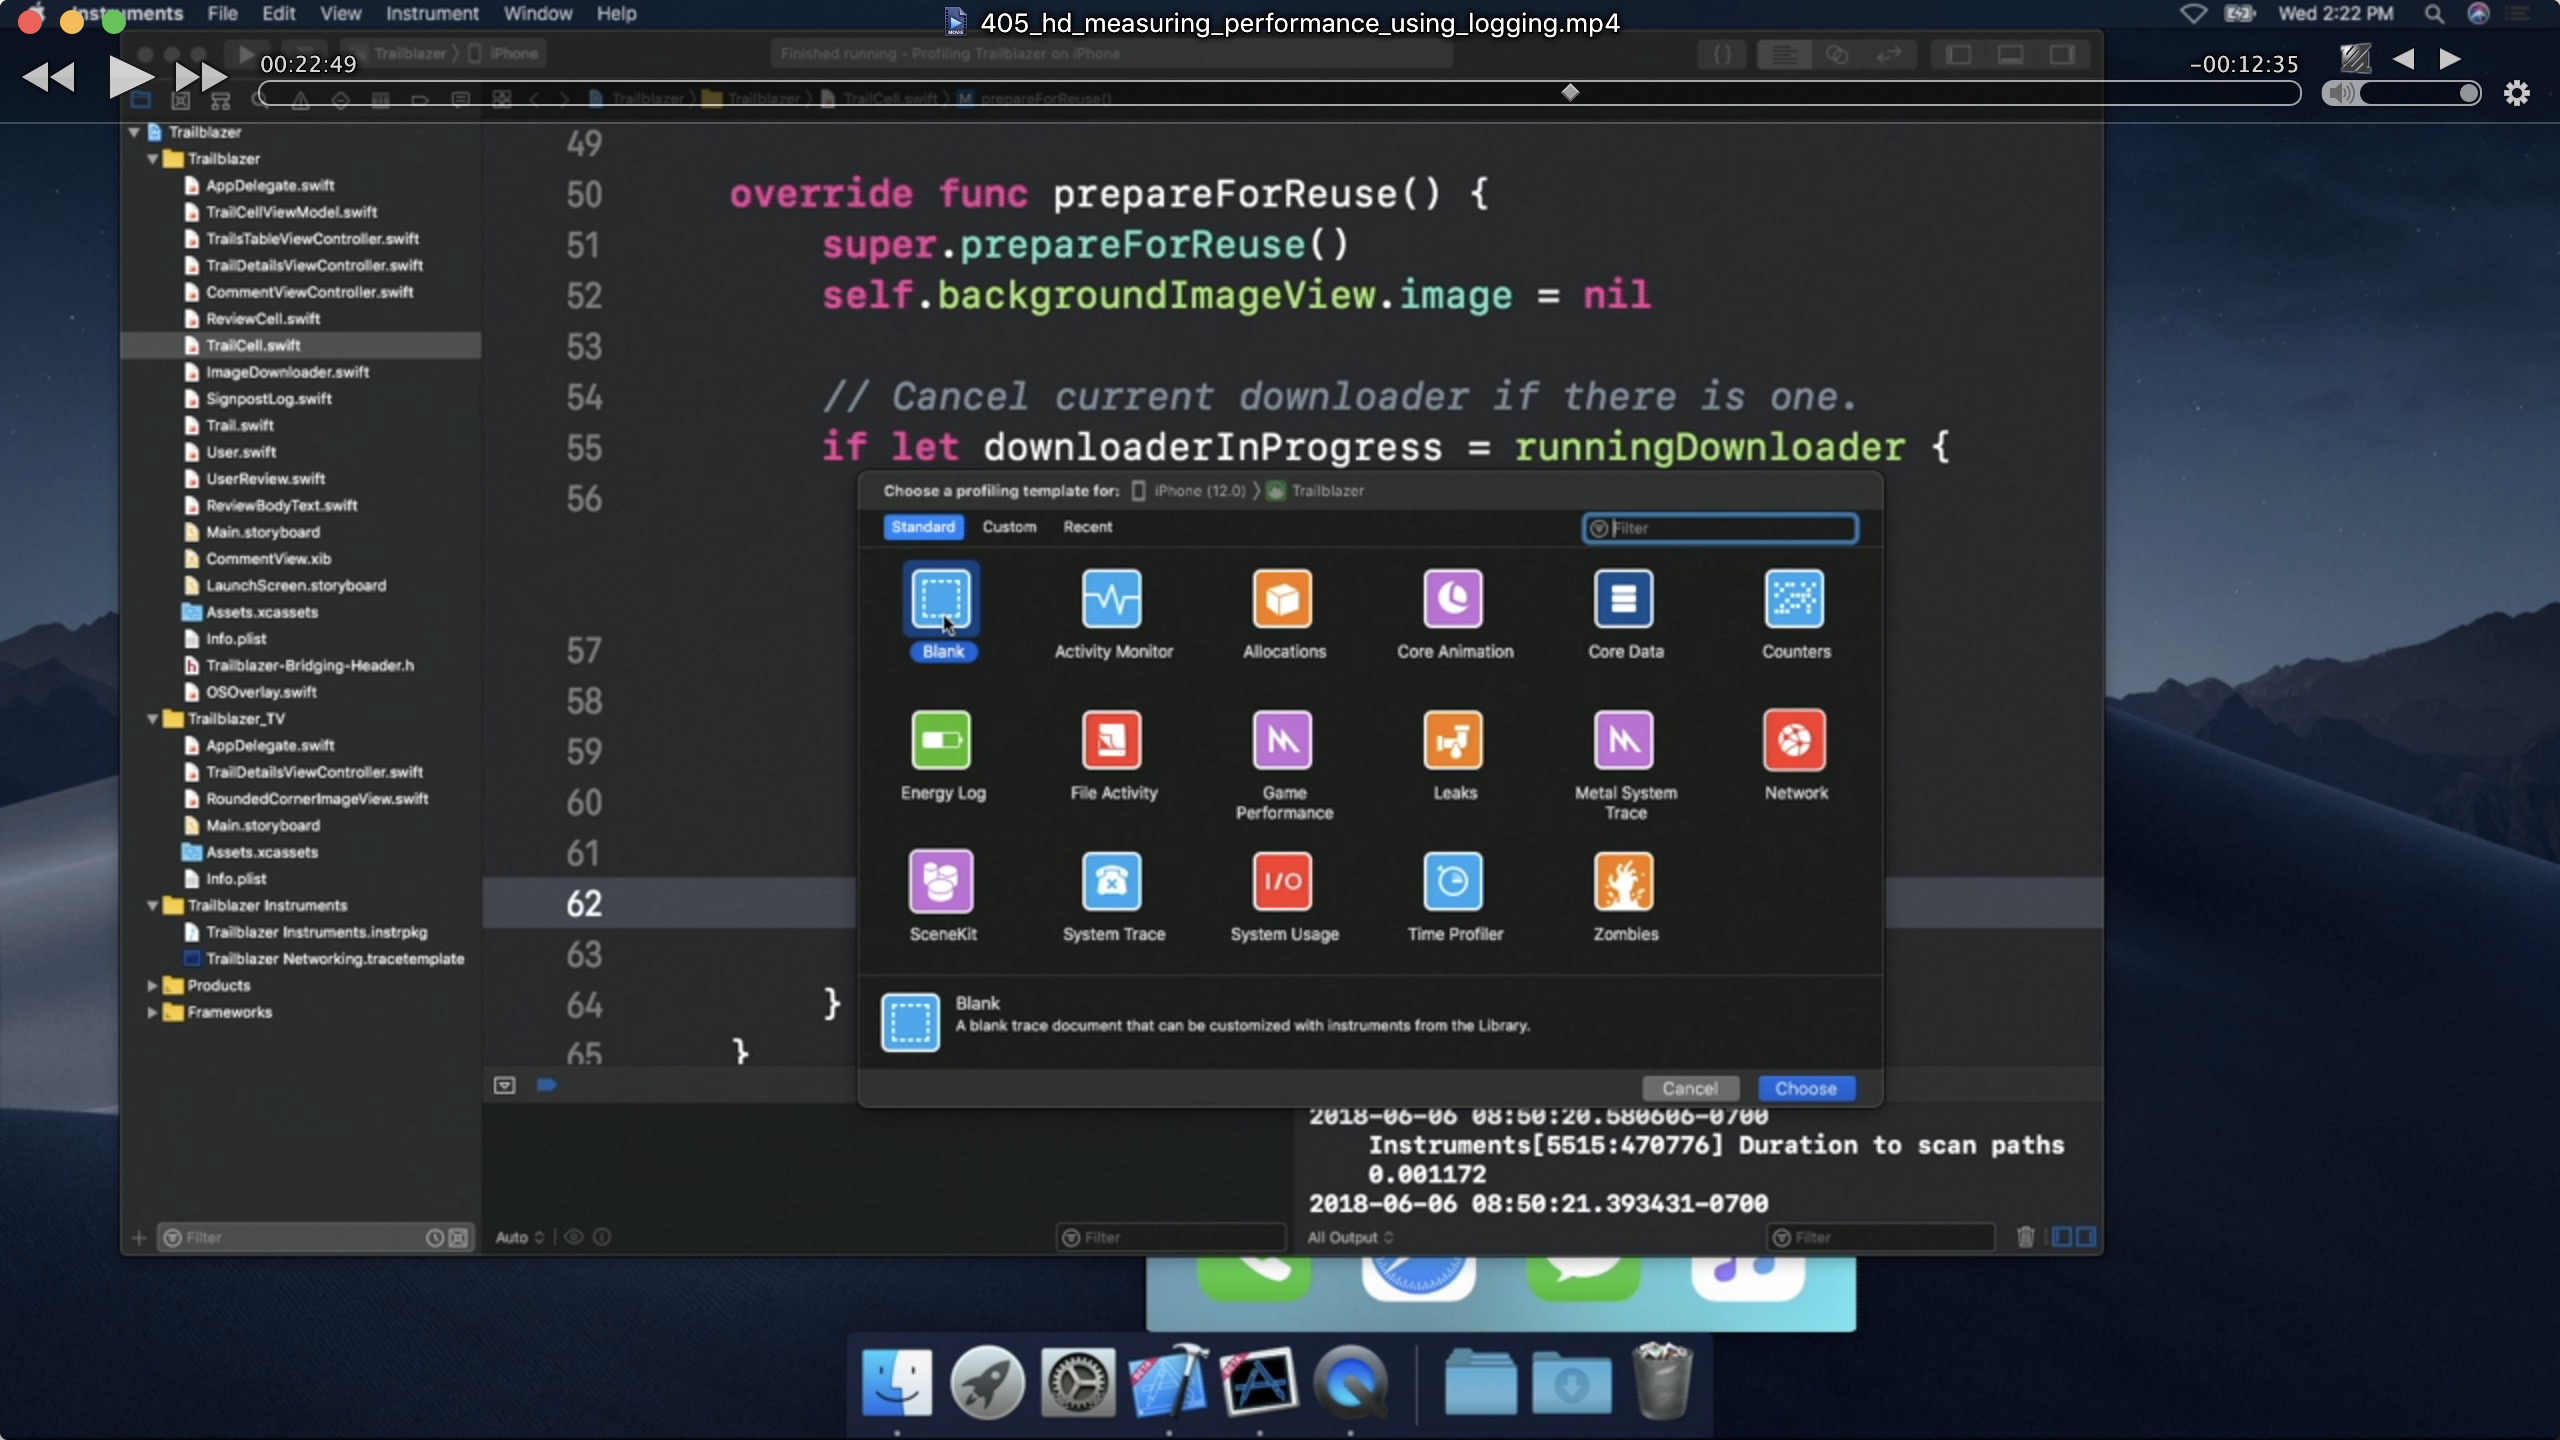Click the Cancel button
The width and height of the screenshot is (2560, 1440).
(1690, 1088)
